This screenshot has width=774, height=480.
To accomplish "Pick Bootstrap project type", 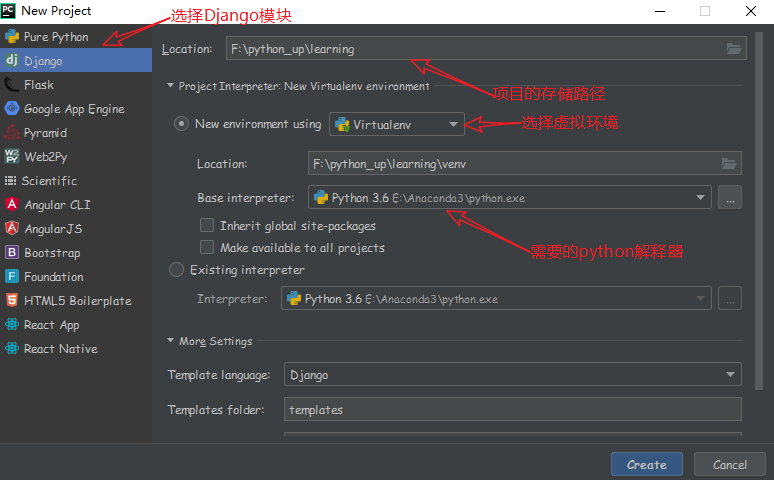I will (76, 252).
